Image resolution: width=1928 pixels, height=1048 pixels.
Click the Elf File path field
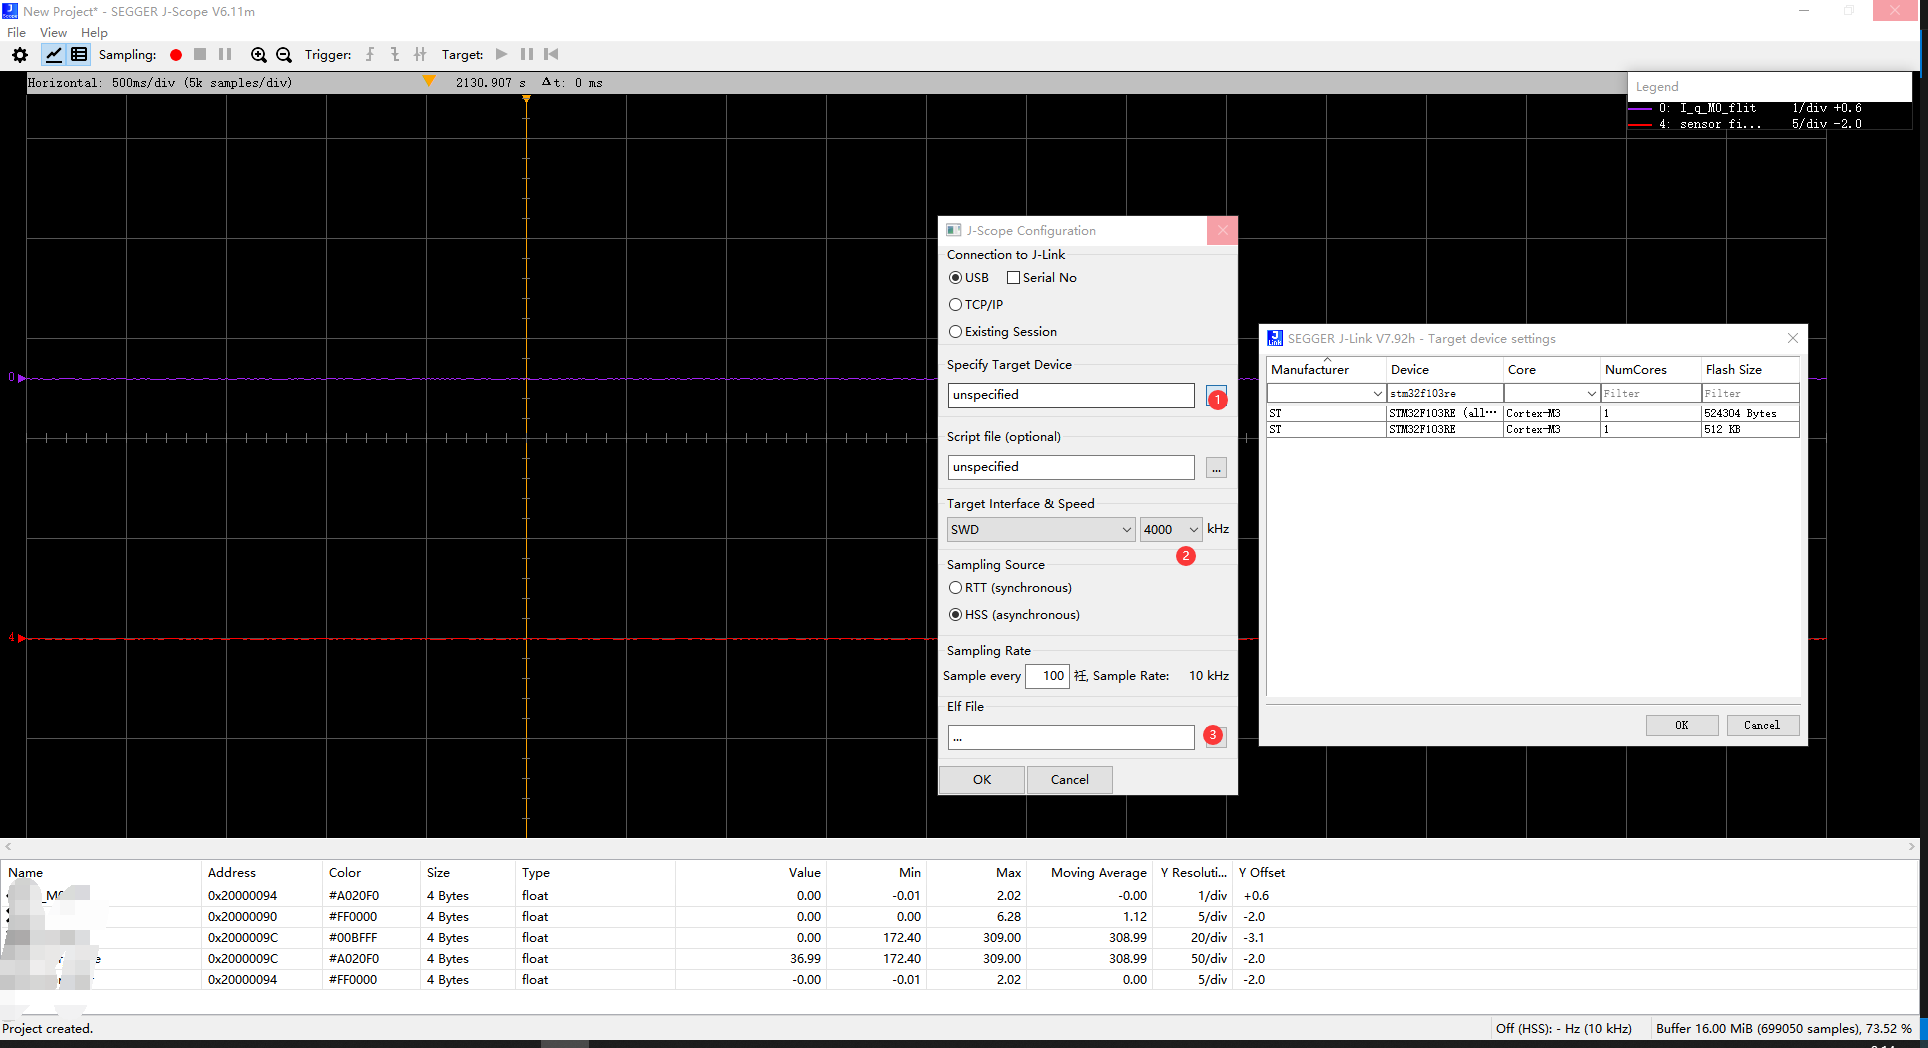coord(1071,737)
